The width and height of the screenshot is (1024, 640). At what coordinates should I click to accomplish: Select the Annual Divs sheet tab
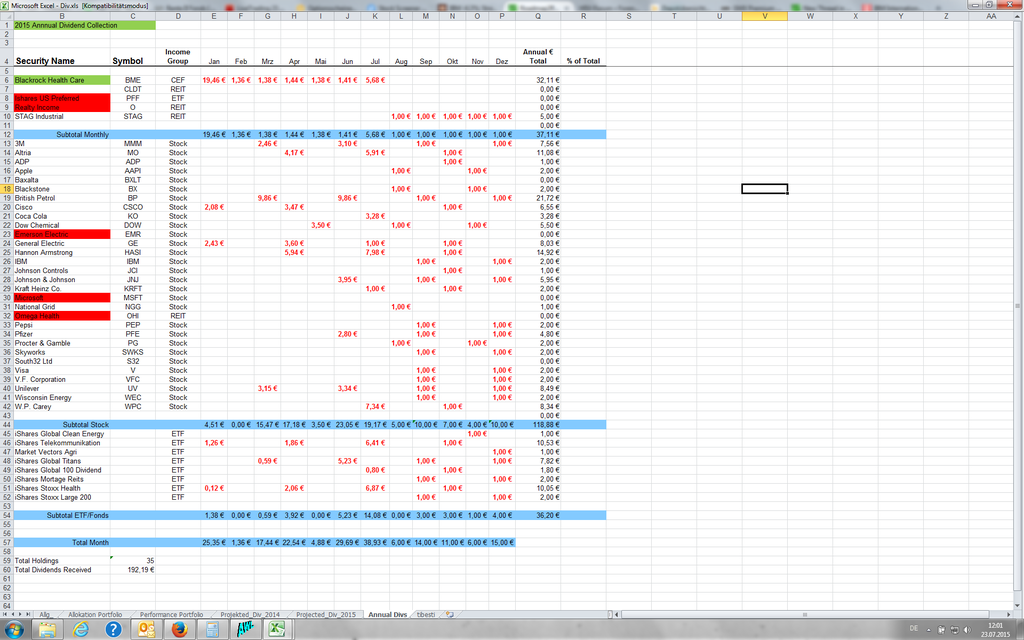(387, 615)
